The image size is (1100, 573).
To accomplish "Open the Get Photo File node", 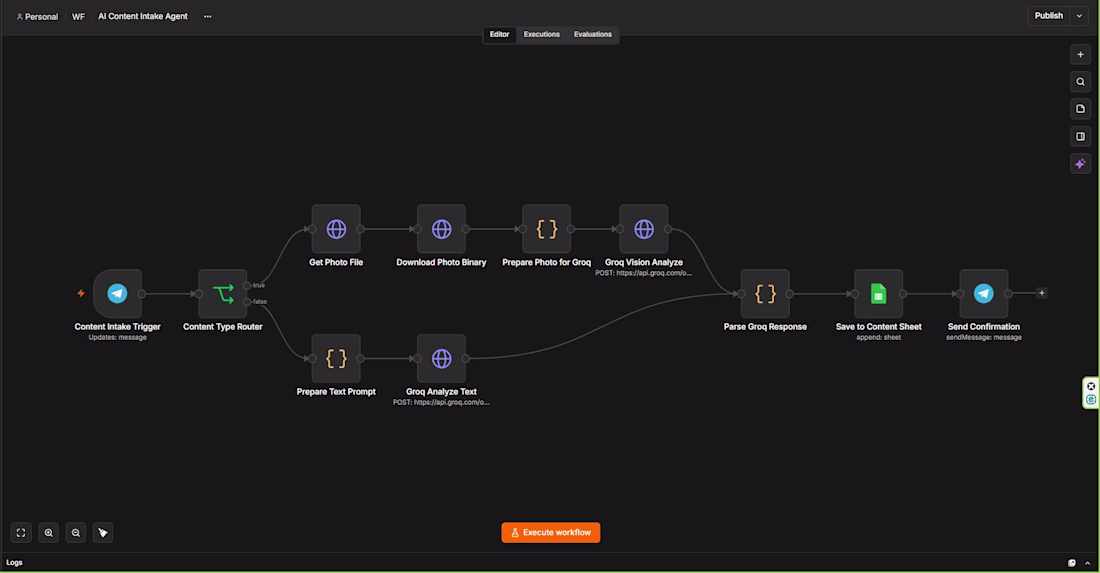I will 336,229.
